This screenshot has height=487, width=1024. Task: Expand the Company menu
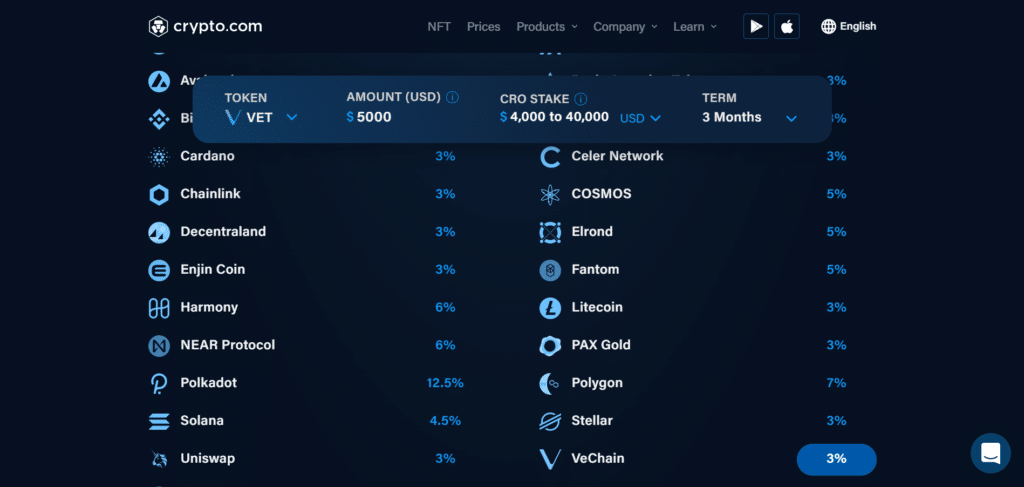(x=626, y=27)
